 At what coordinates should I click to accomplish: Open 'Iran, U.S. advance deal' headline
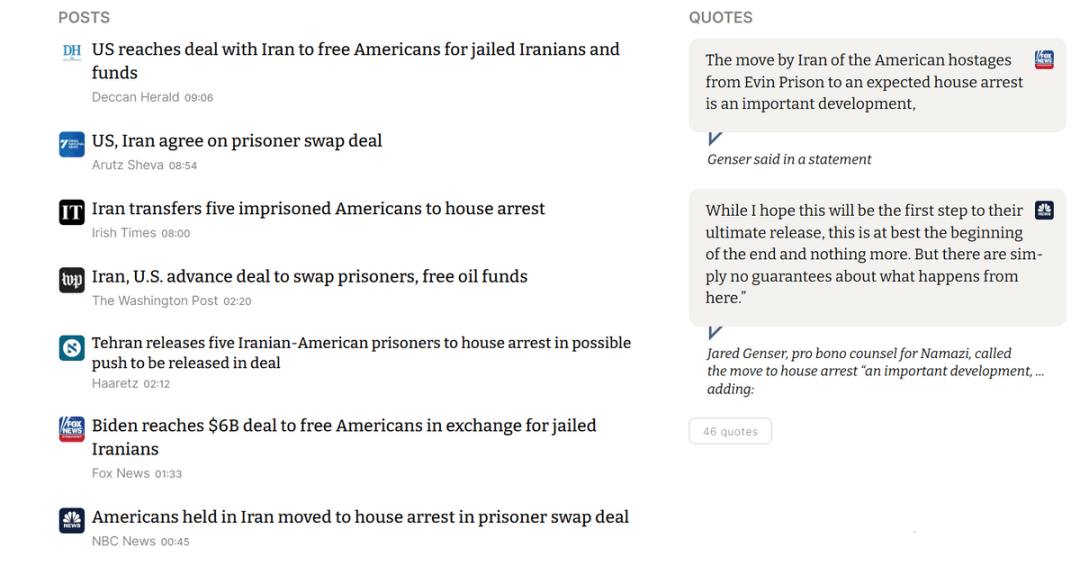click(x=309, y=277)
